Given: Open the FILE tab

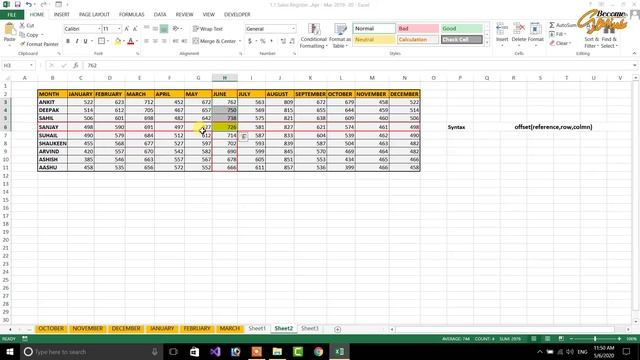Looking at the screenshot, I should (12, 15).
